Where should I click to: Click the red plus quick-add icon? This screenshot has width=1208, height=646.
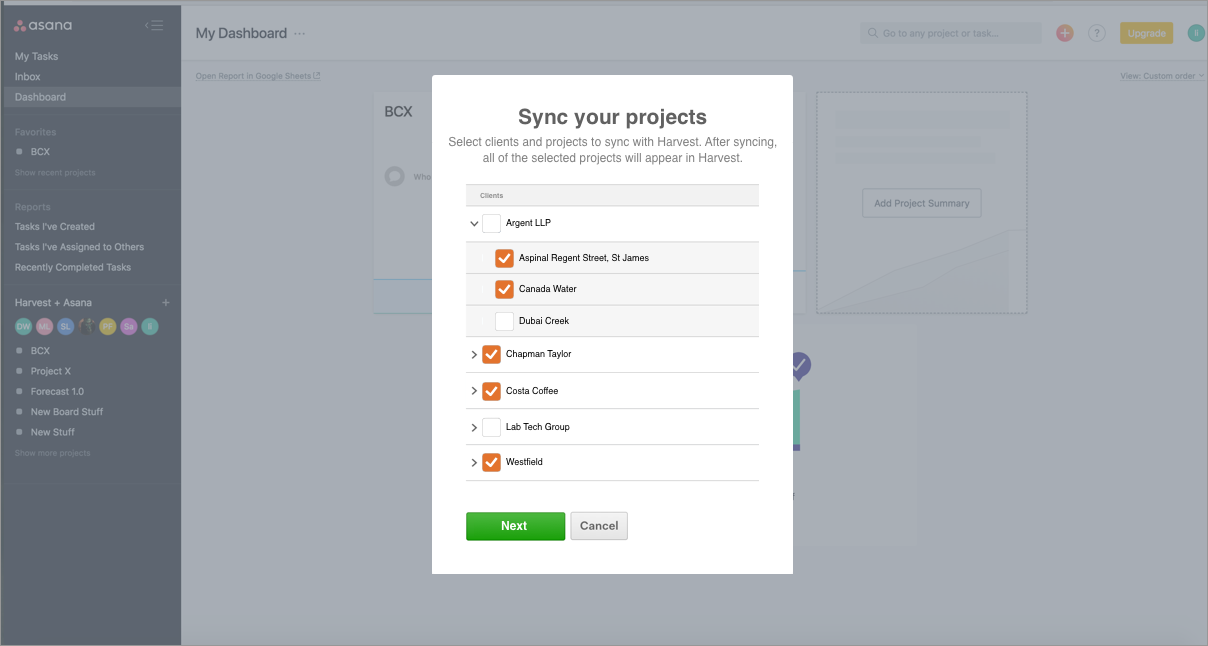[1064, 33]
